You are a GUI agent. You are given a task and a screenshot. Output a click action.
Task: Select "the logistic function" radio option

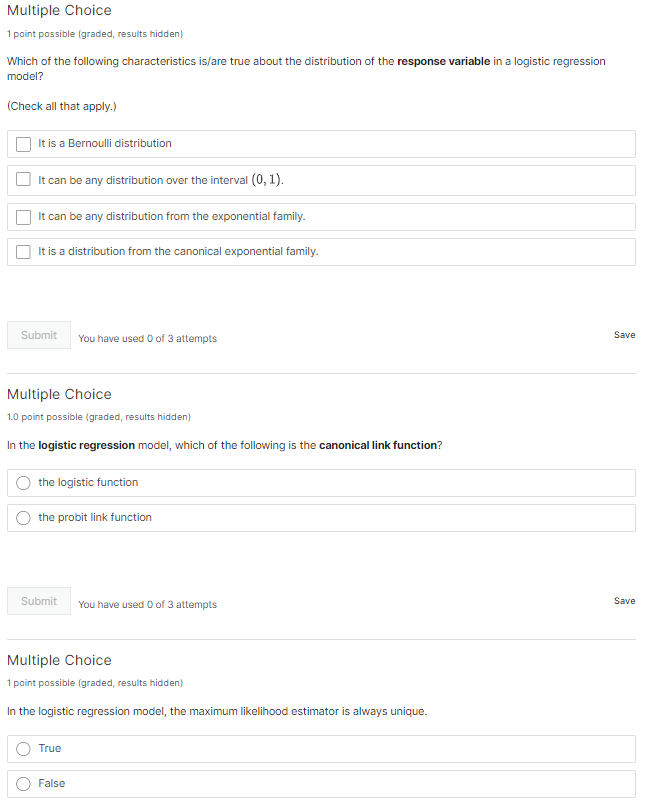click(24, 483)
